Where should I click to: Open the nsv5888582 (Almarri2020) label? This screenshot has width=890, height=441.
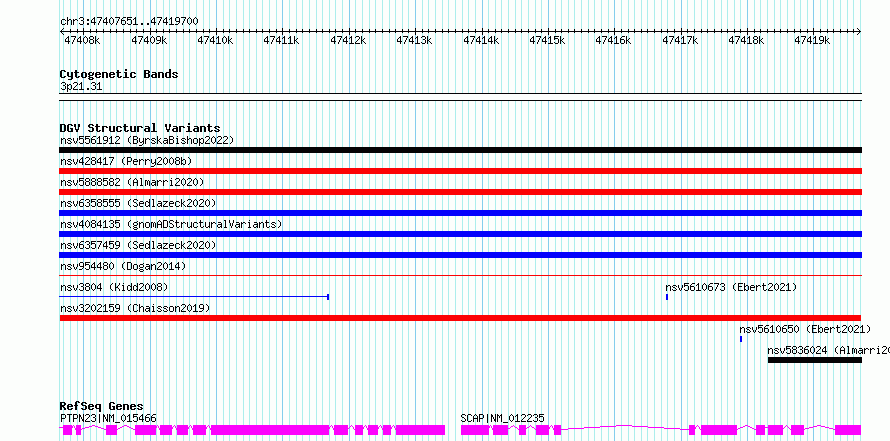132,182
